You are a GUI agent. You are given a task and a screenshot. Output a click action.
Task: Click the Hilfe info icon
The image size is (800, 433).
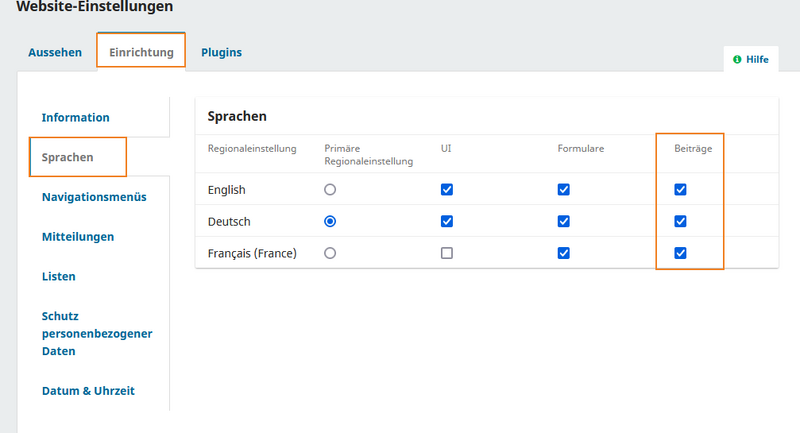point(737,59)
